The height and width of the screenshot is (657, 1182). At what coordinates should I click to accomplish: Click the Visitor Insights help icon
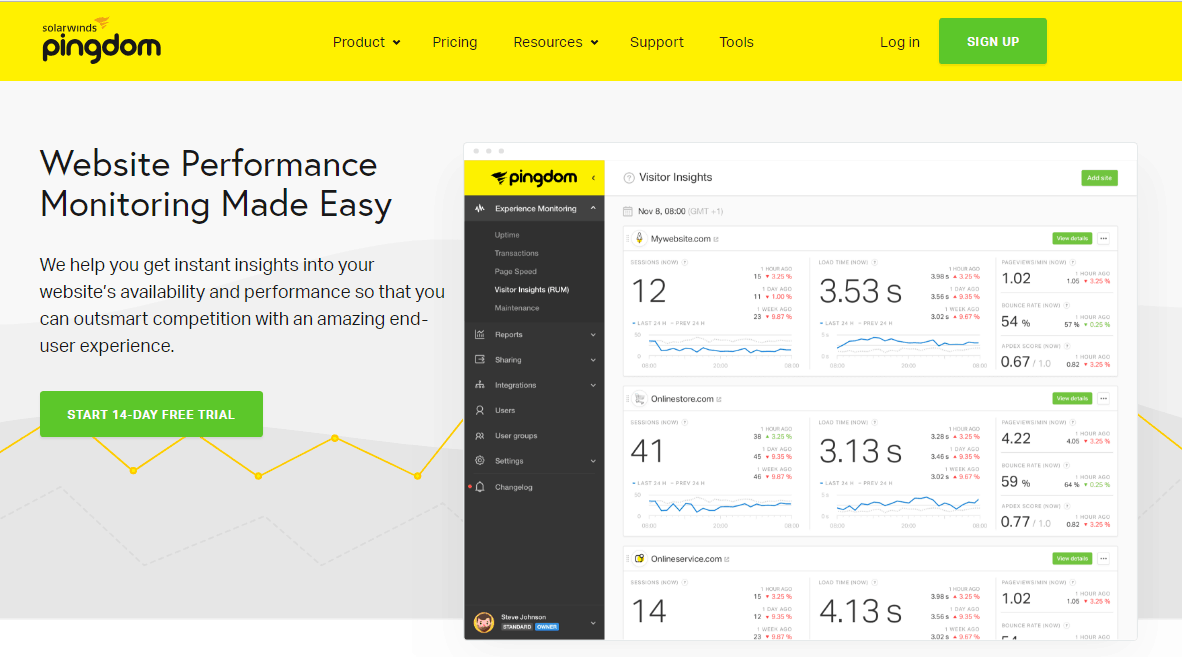(x=629, y=178)
